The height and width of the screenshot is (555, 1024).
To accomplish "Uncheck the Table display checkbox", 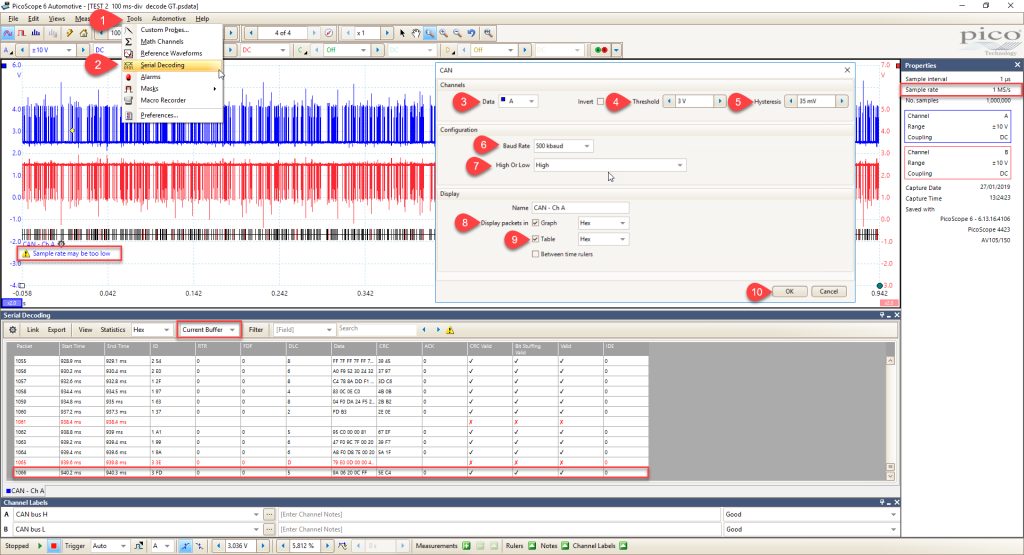I will coord(536,239).
